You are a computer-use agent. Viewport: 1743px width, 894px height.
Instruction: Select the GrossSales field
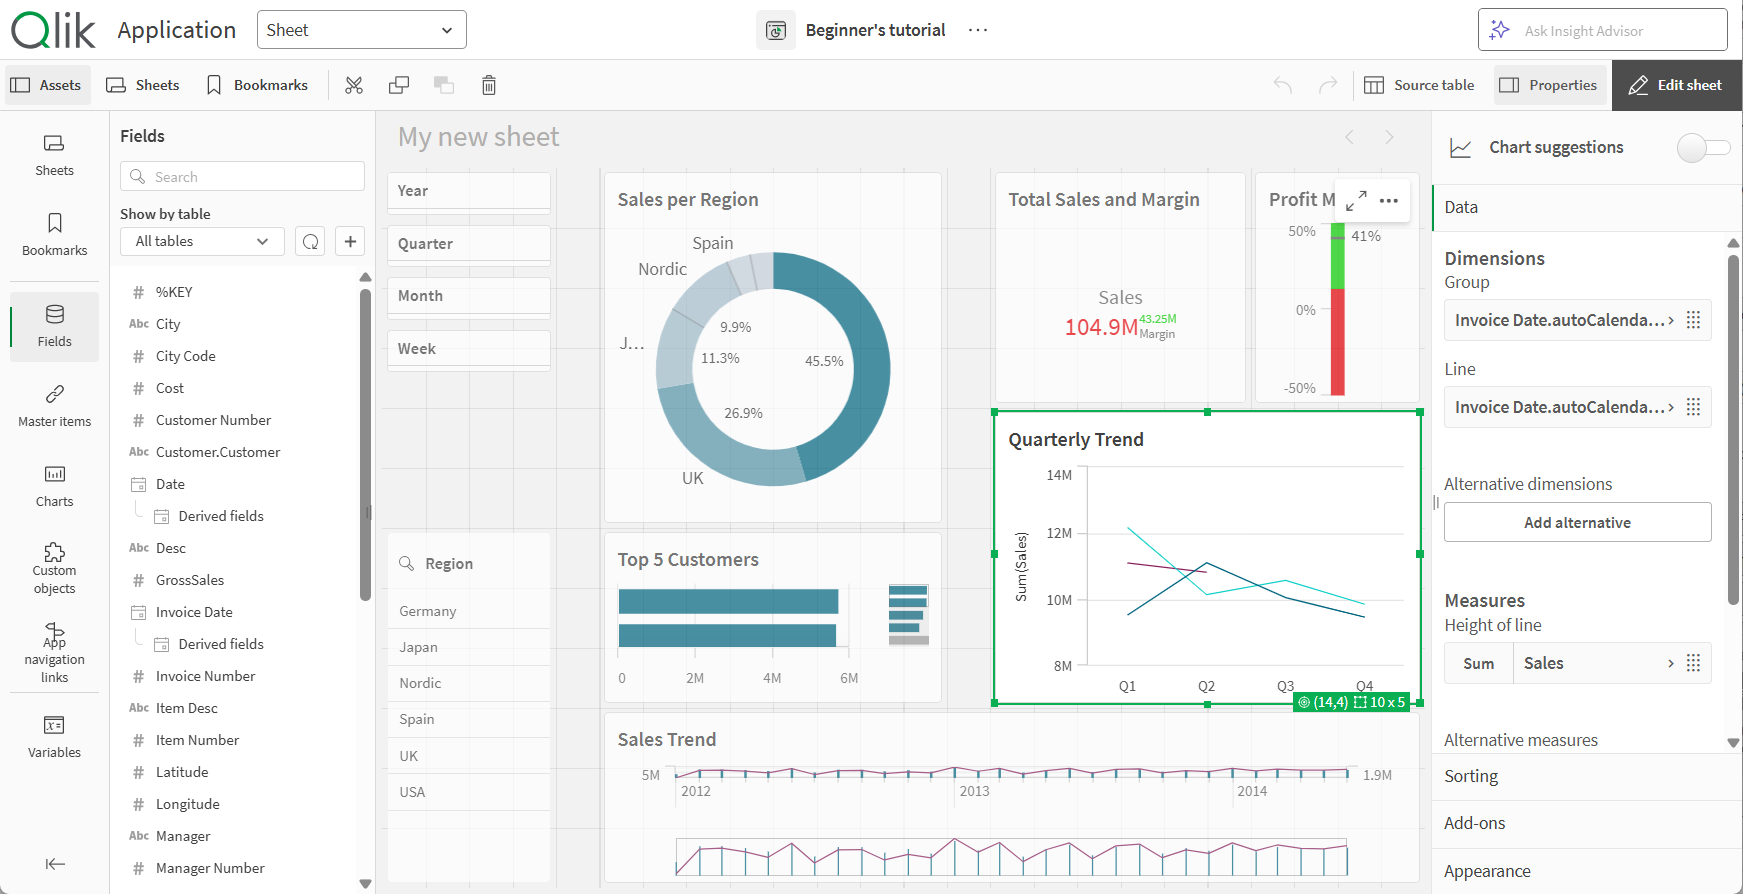190,580
